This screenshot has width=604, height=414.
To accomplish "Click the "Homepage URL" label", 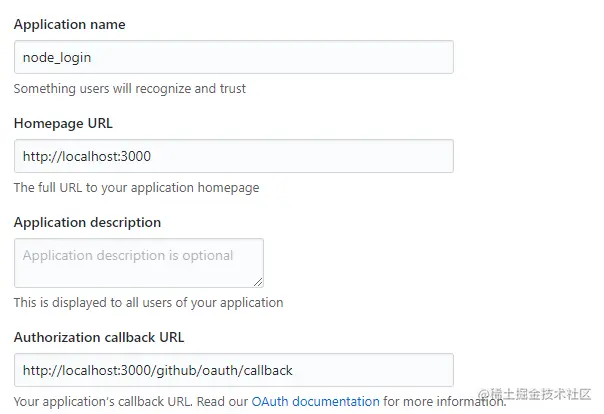I will click(63, 123).
